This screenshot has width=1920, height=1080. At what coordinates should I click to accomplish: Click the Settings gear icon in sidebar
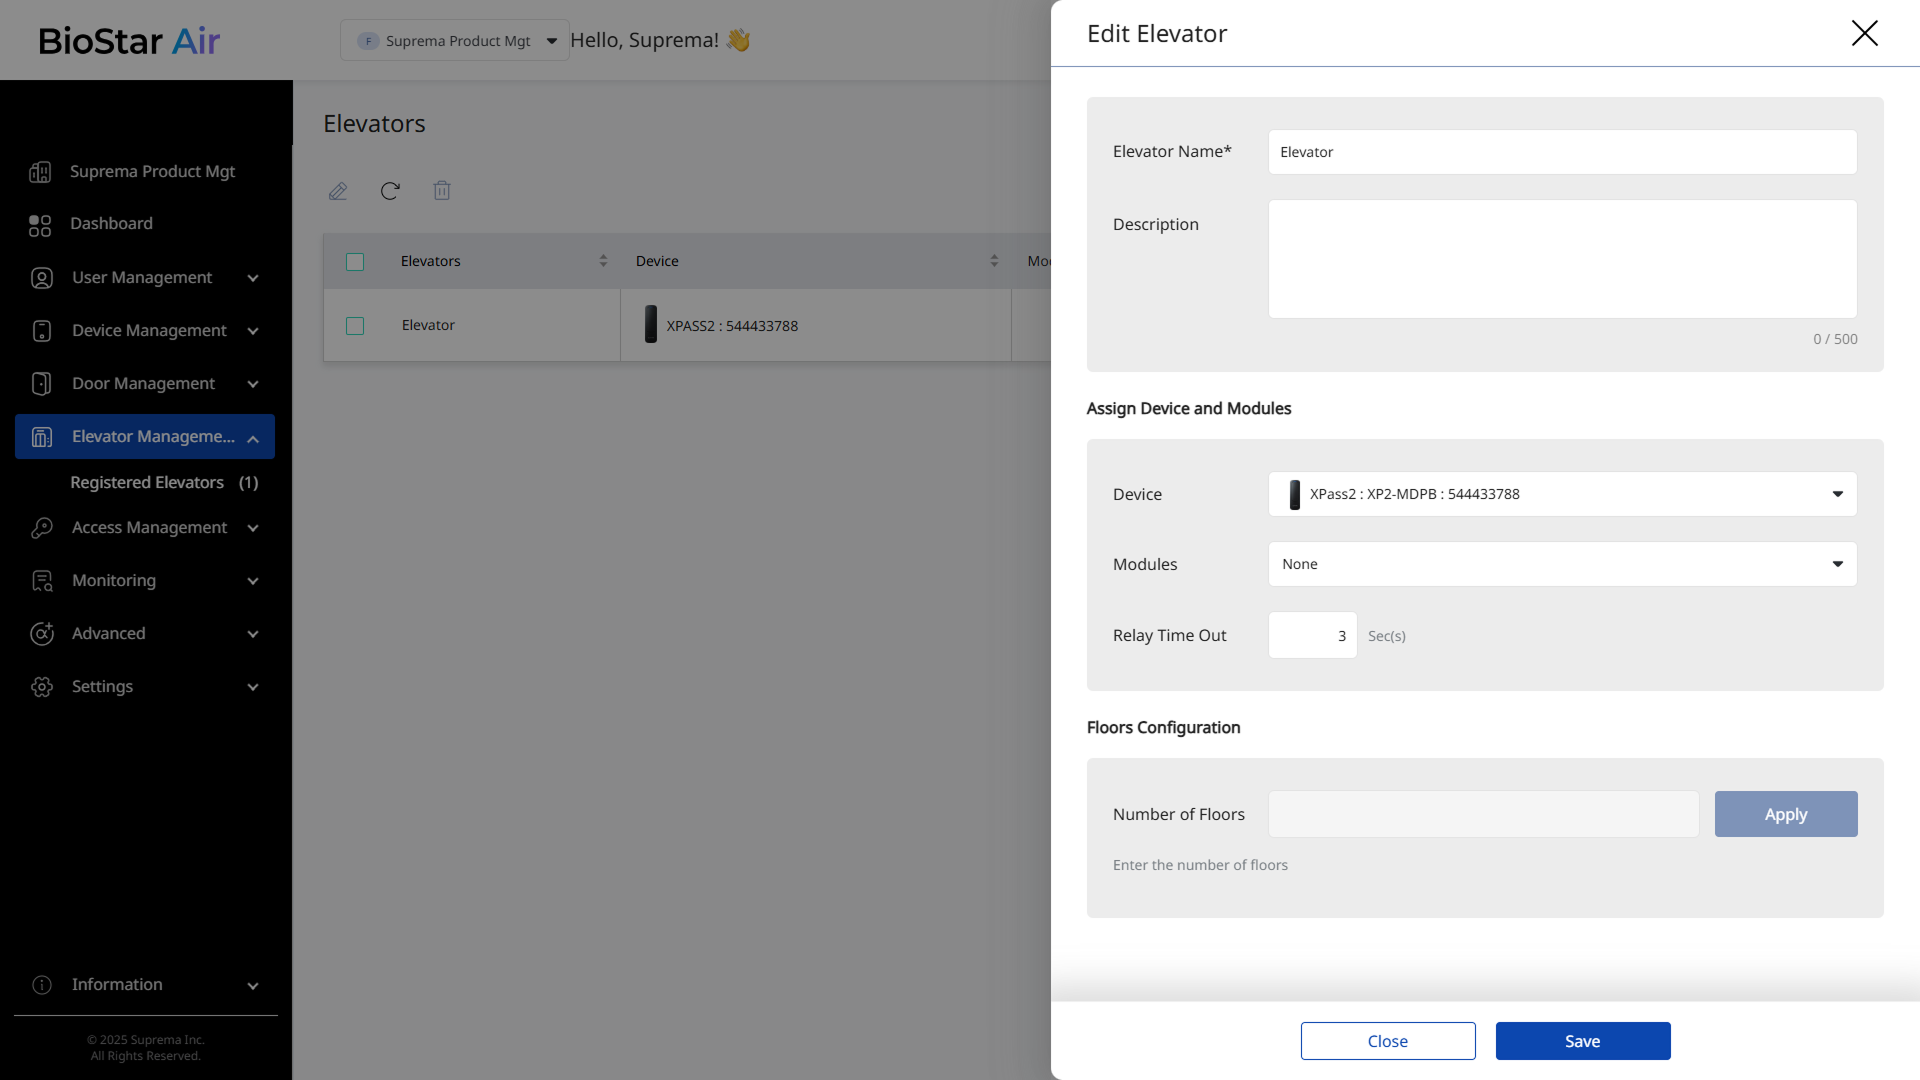tap(42, 687)
